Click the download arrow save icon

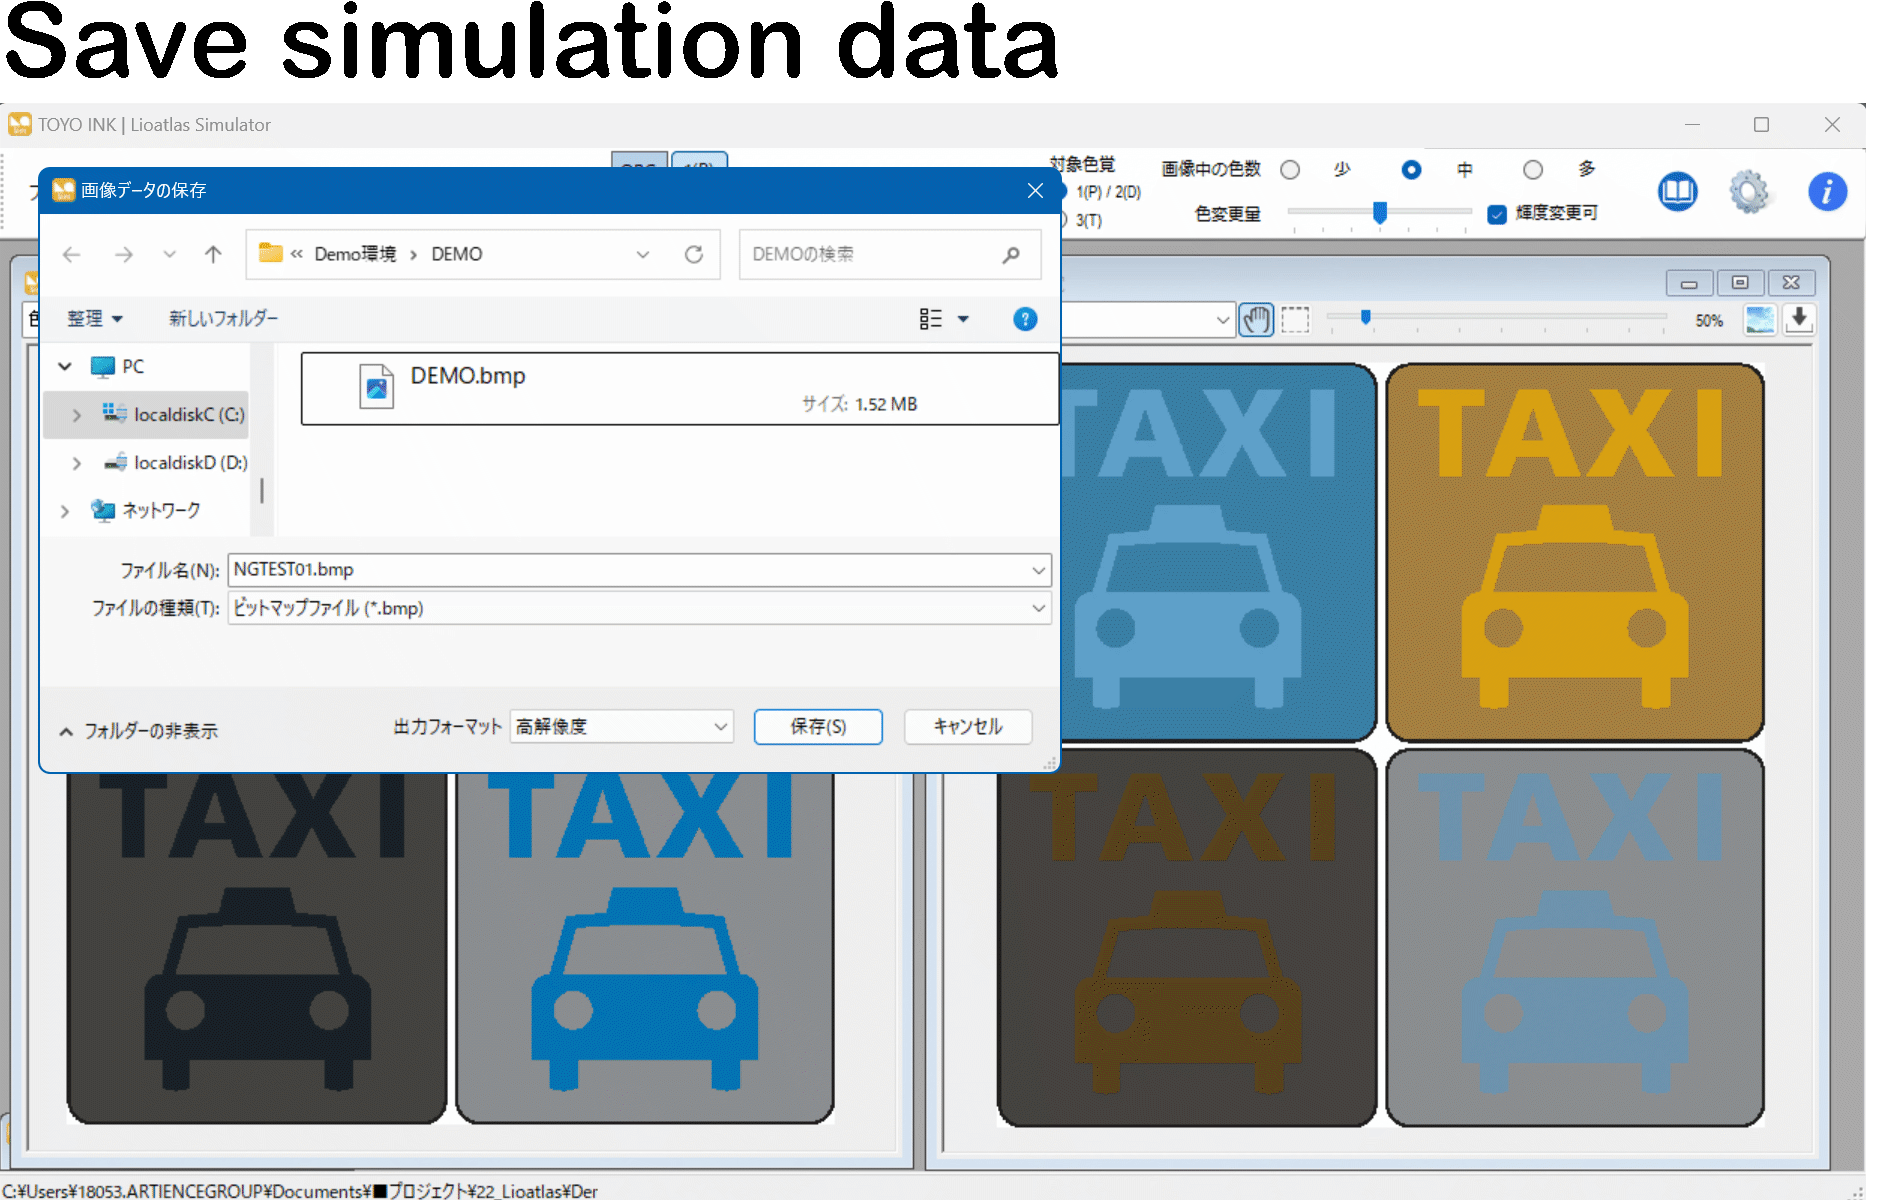pyautogui.click(x=1799, y=319)
